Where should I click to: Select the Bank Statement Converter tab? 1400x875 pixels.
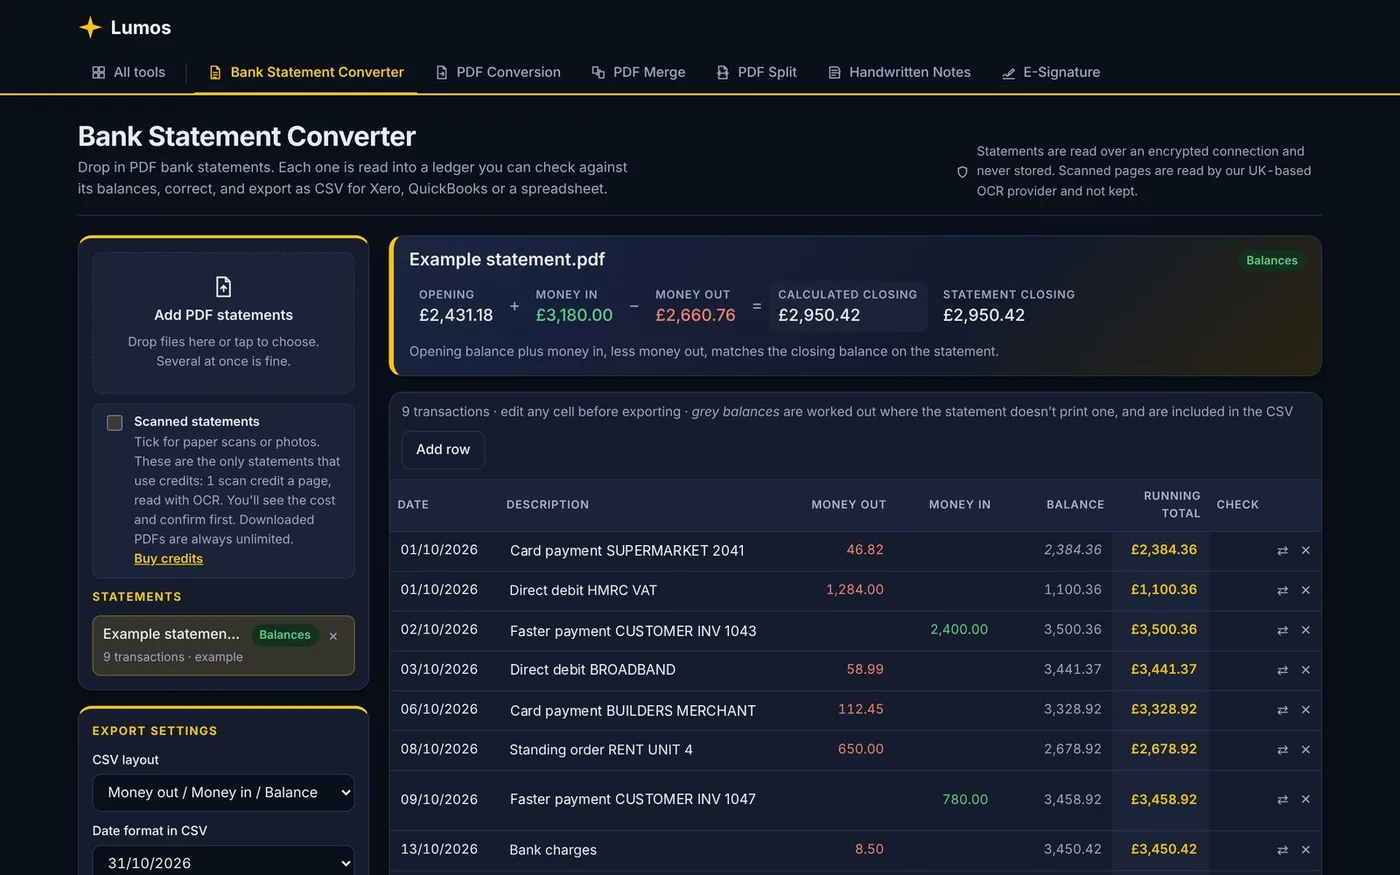coord(306,72)
